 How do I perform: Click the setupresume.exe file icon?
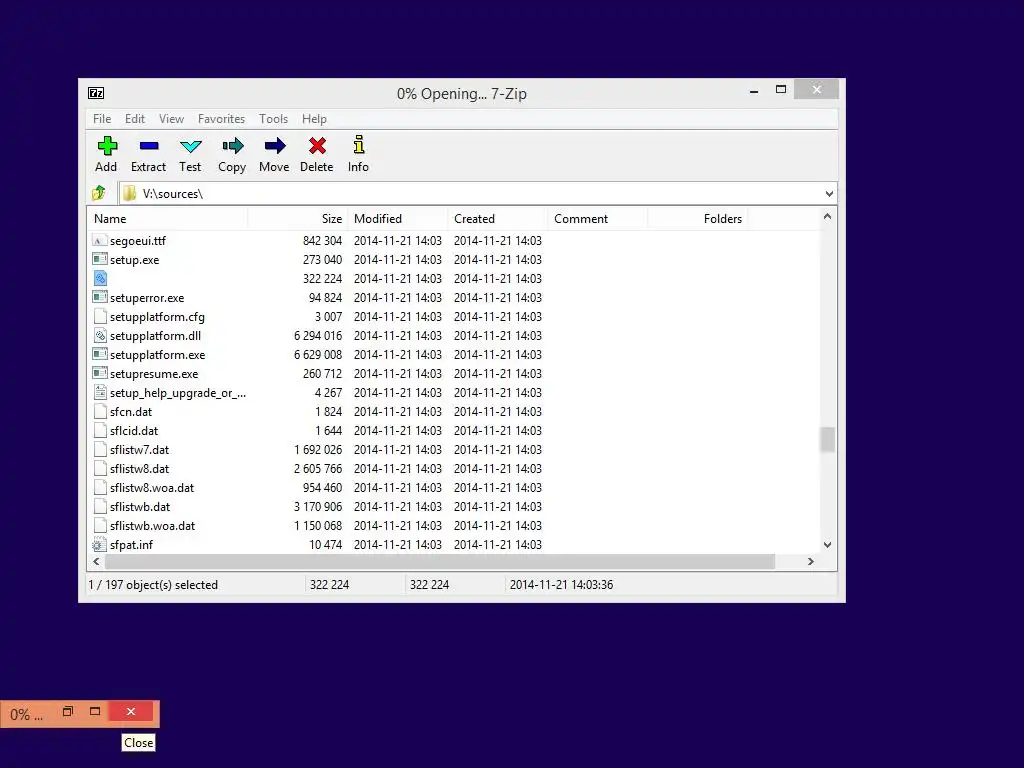(x=99, y=373)
